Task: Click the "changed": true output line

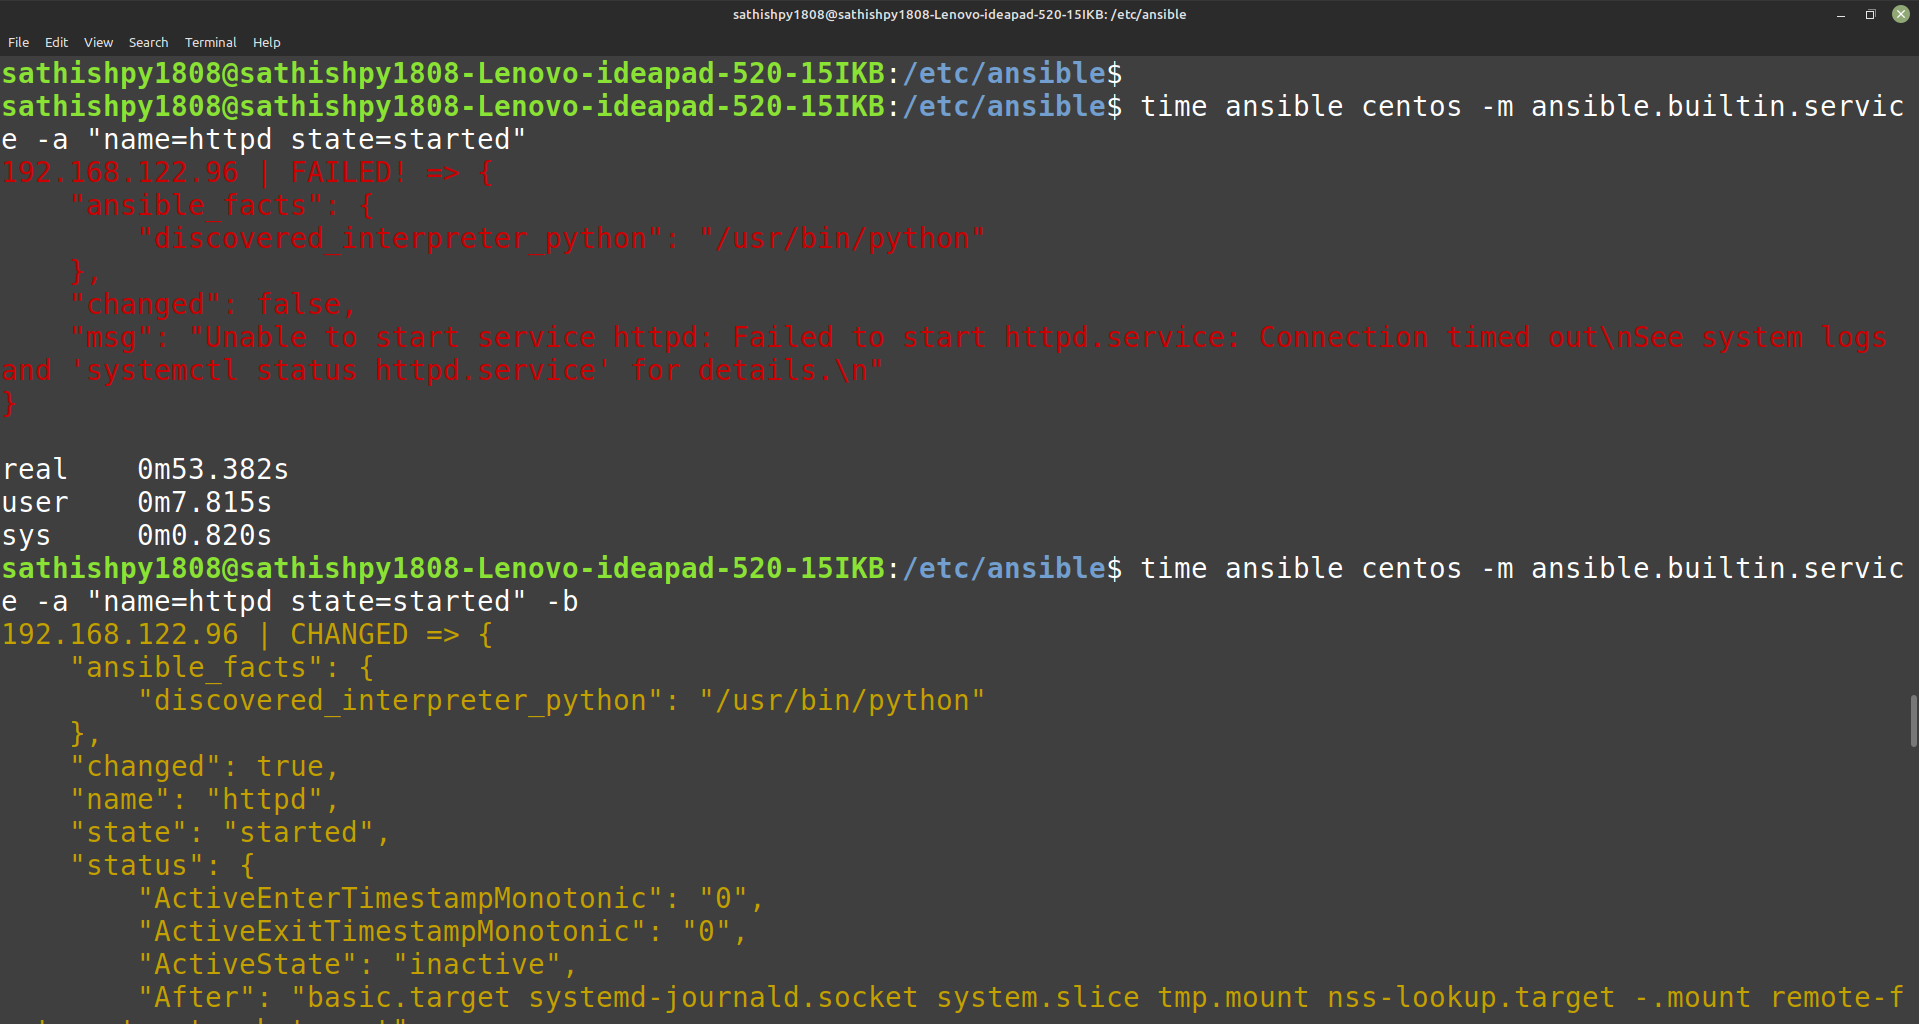Action: tap(205, 766)
